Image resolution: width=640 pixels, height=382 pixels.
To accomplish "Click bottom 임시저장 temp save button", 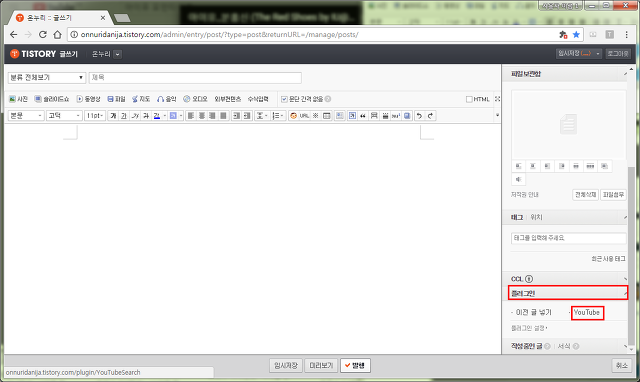I will [x=286, y=366].
